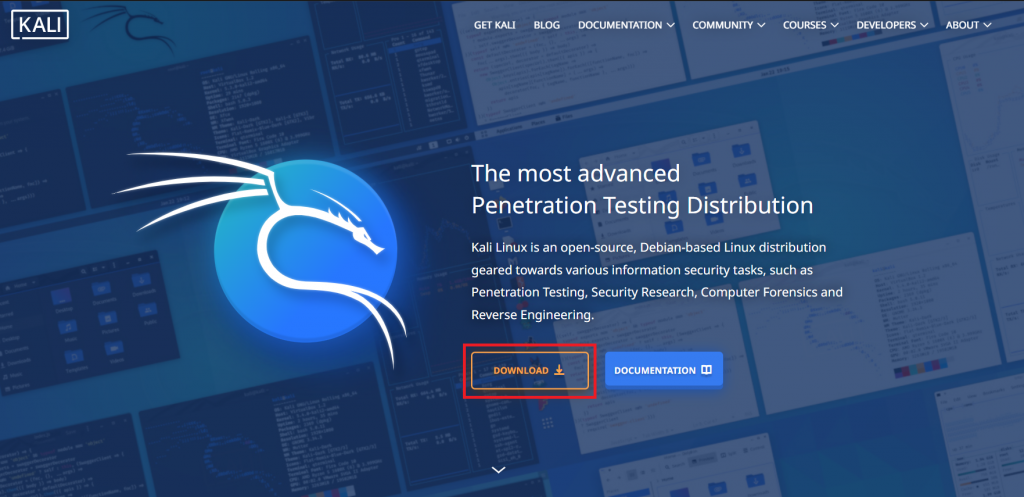Go to the BLOG page

(547, 25)
